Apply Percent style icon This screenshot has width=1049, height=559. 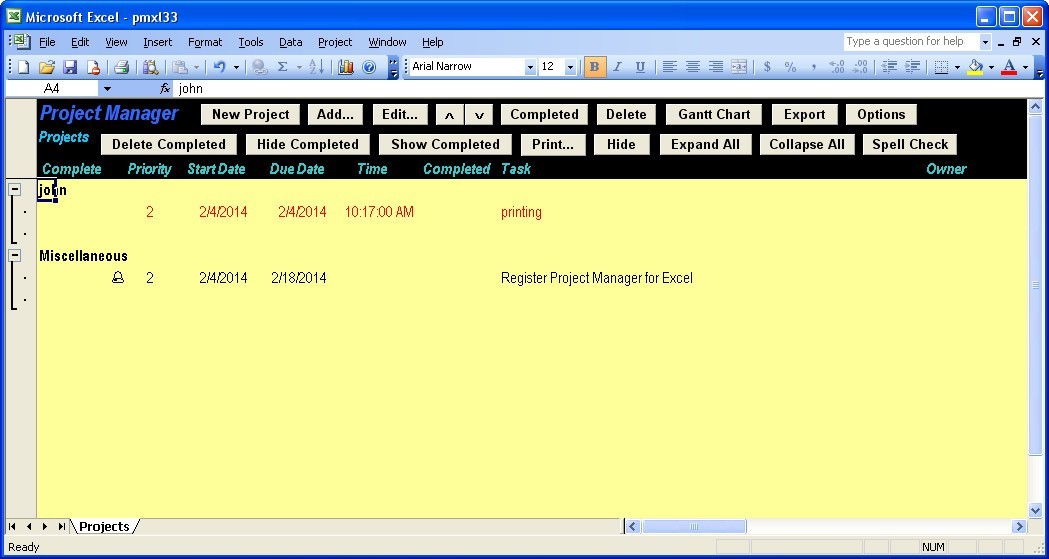point(791,67)
